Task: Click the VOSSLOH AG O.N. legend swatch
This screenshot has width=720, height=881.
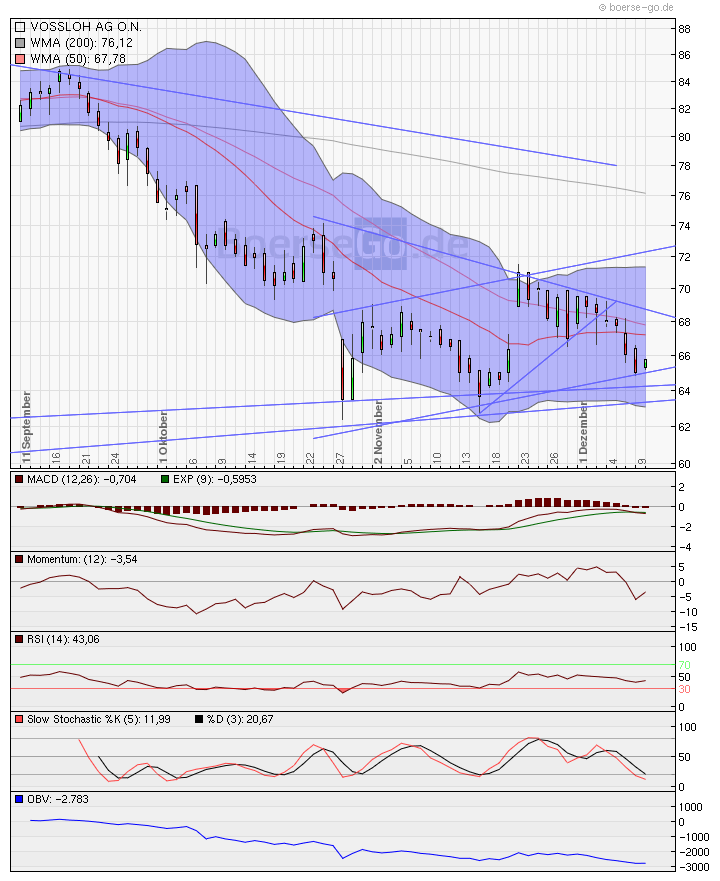Action: [x=20, y=26]
